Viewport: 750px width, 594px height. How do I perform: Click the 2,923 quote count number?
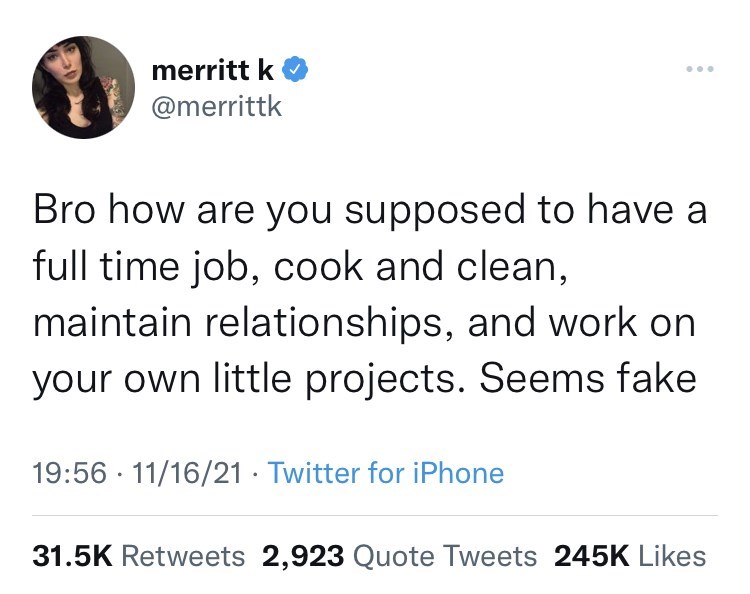pyautogui.click(x=302, y=556)
